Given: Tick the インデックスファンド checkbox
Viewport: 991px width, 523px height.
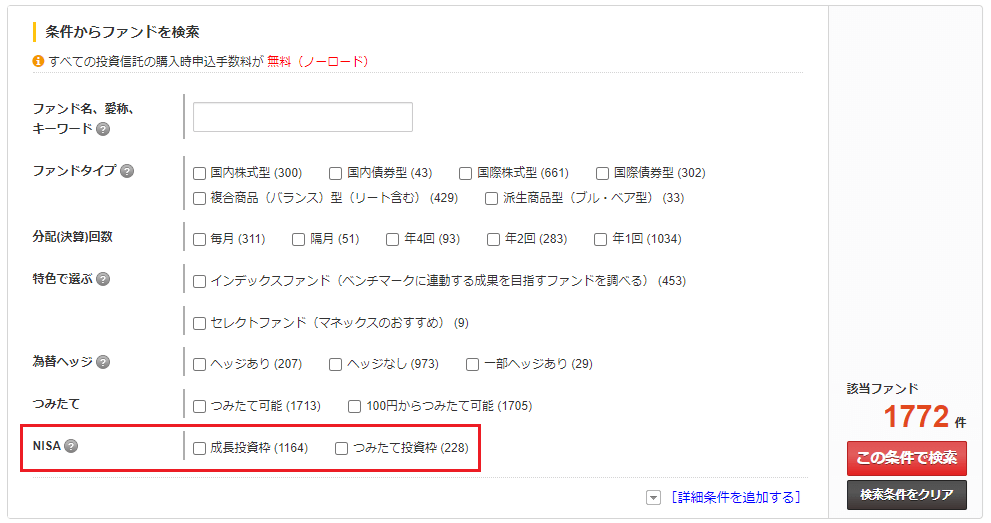Looking at the screenshot, I should click(200, 281).
